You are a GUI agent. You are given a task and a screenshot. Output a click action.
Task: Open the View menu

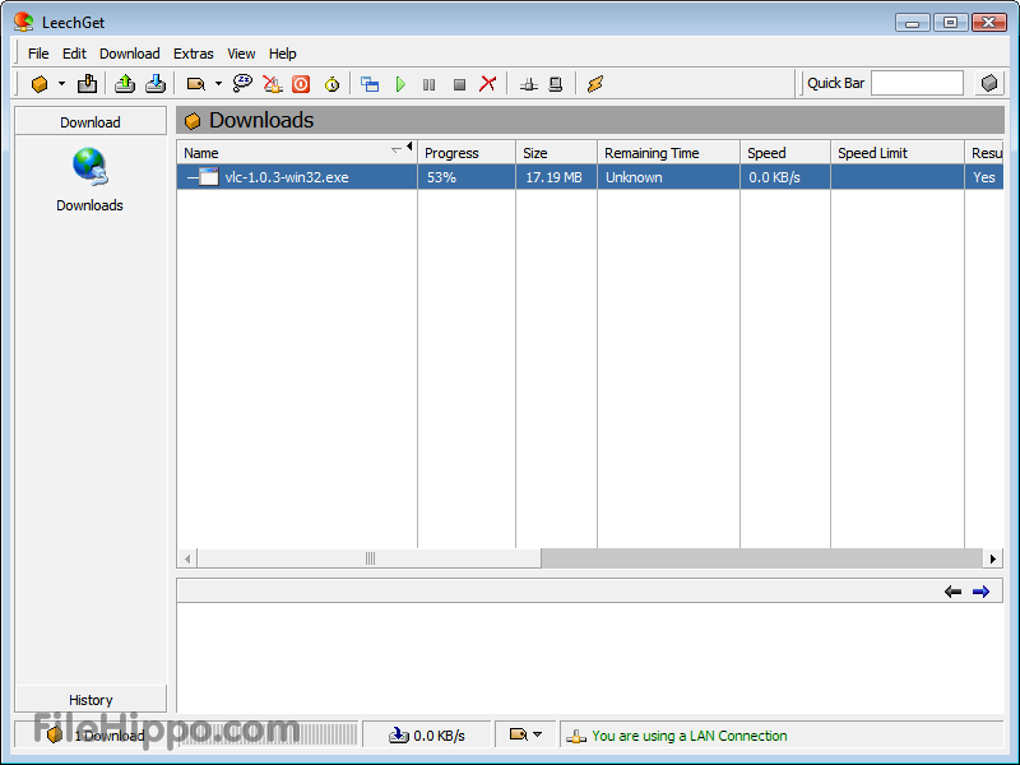(241, 53)
